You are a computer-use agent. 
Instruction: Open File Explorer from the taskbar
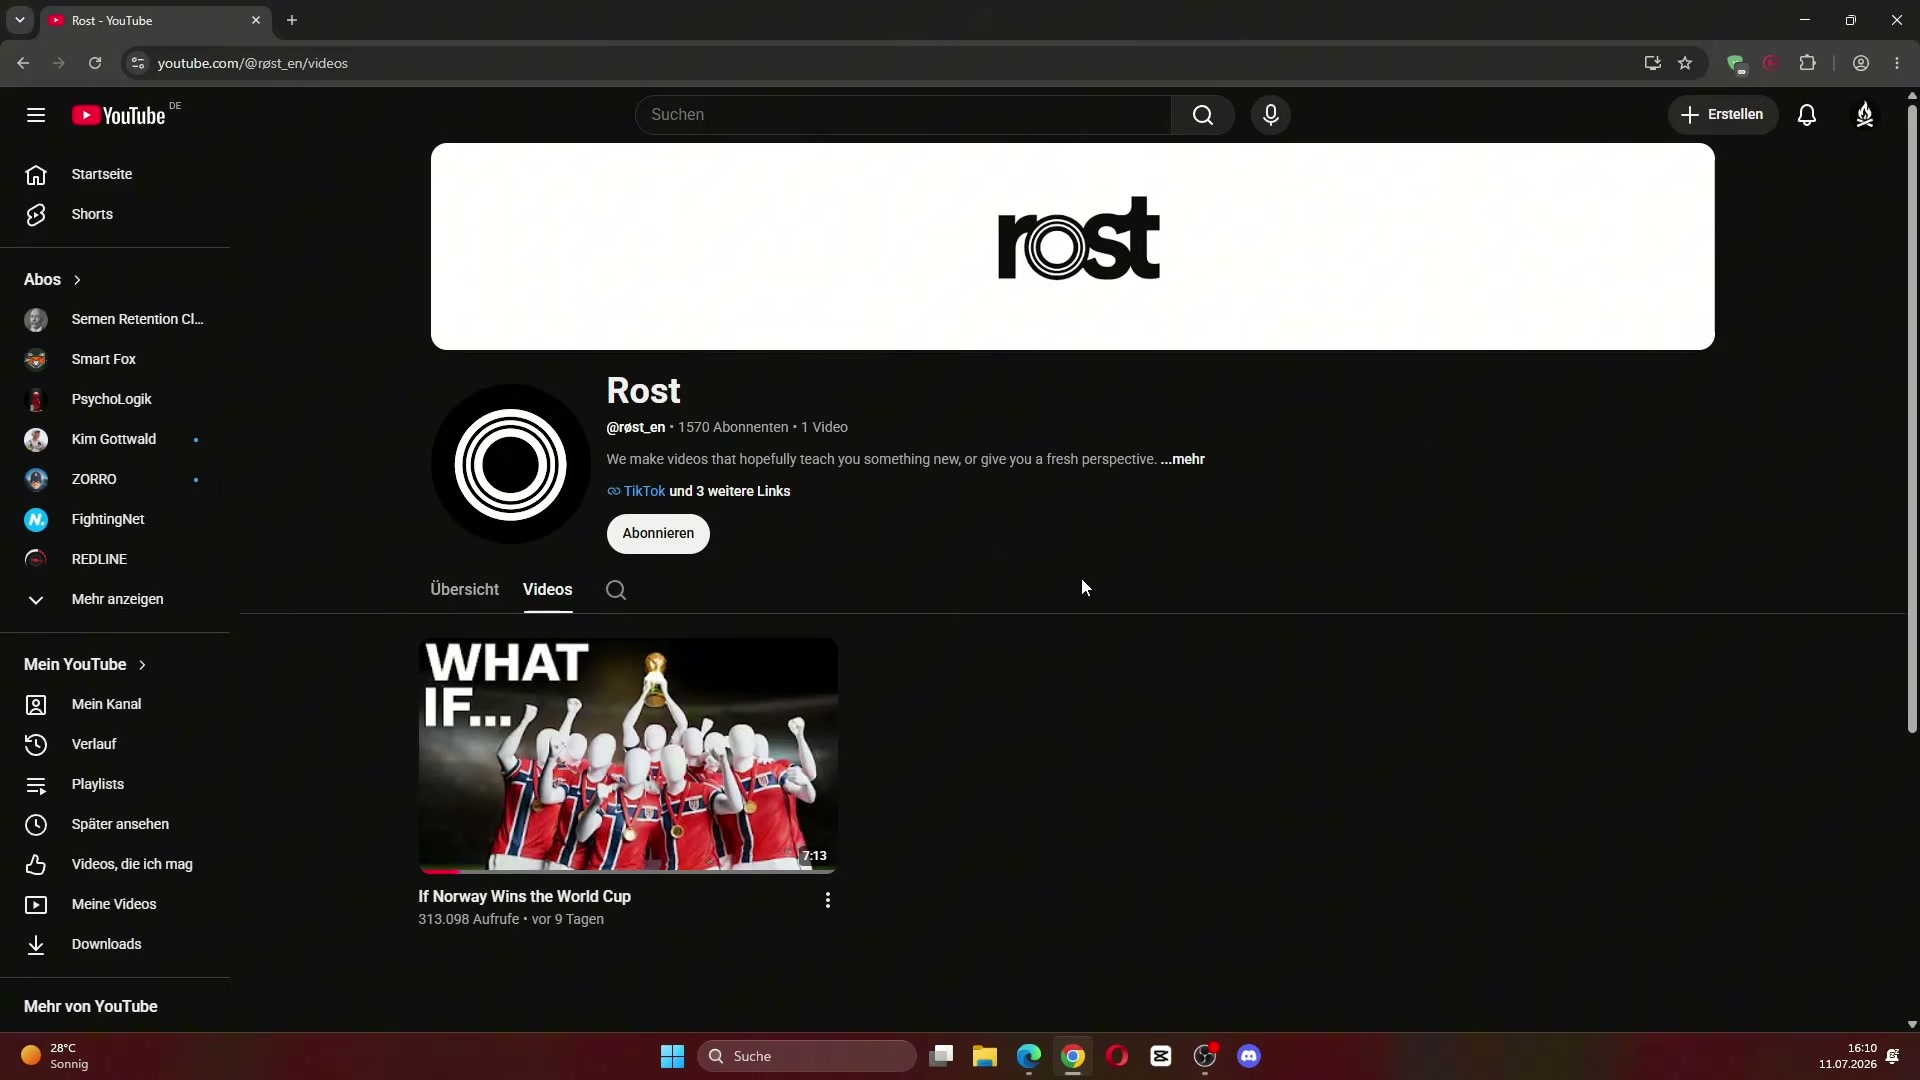click(985, 1056)
